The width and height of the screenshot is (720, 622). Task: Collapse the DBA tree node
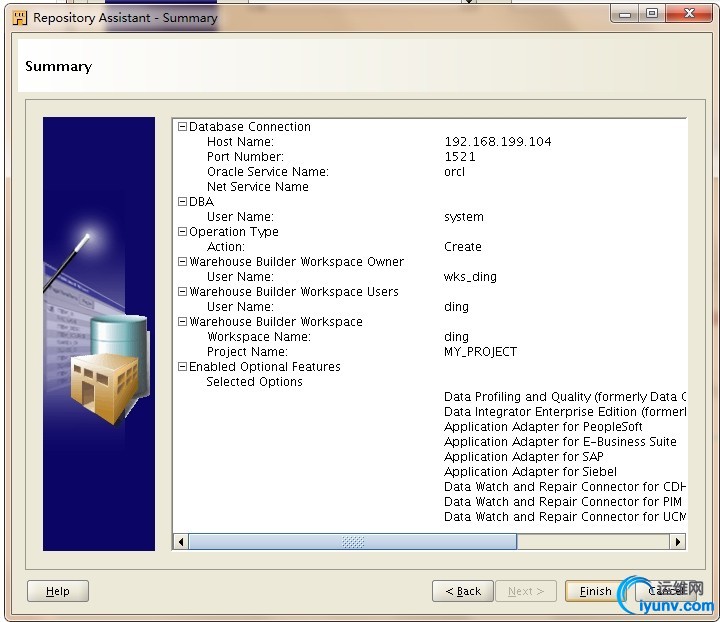pyautogui.click(x=182, y=202)
